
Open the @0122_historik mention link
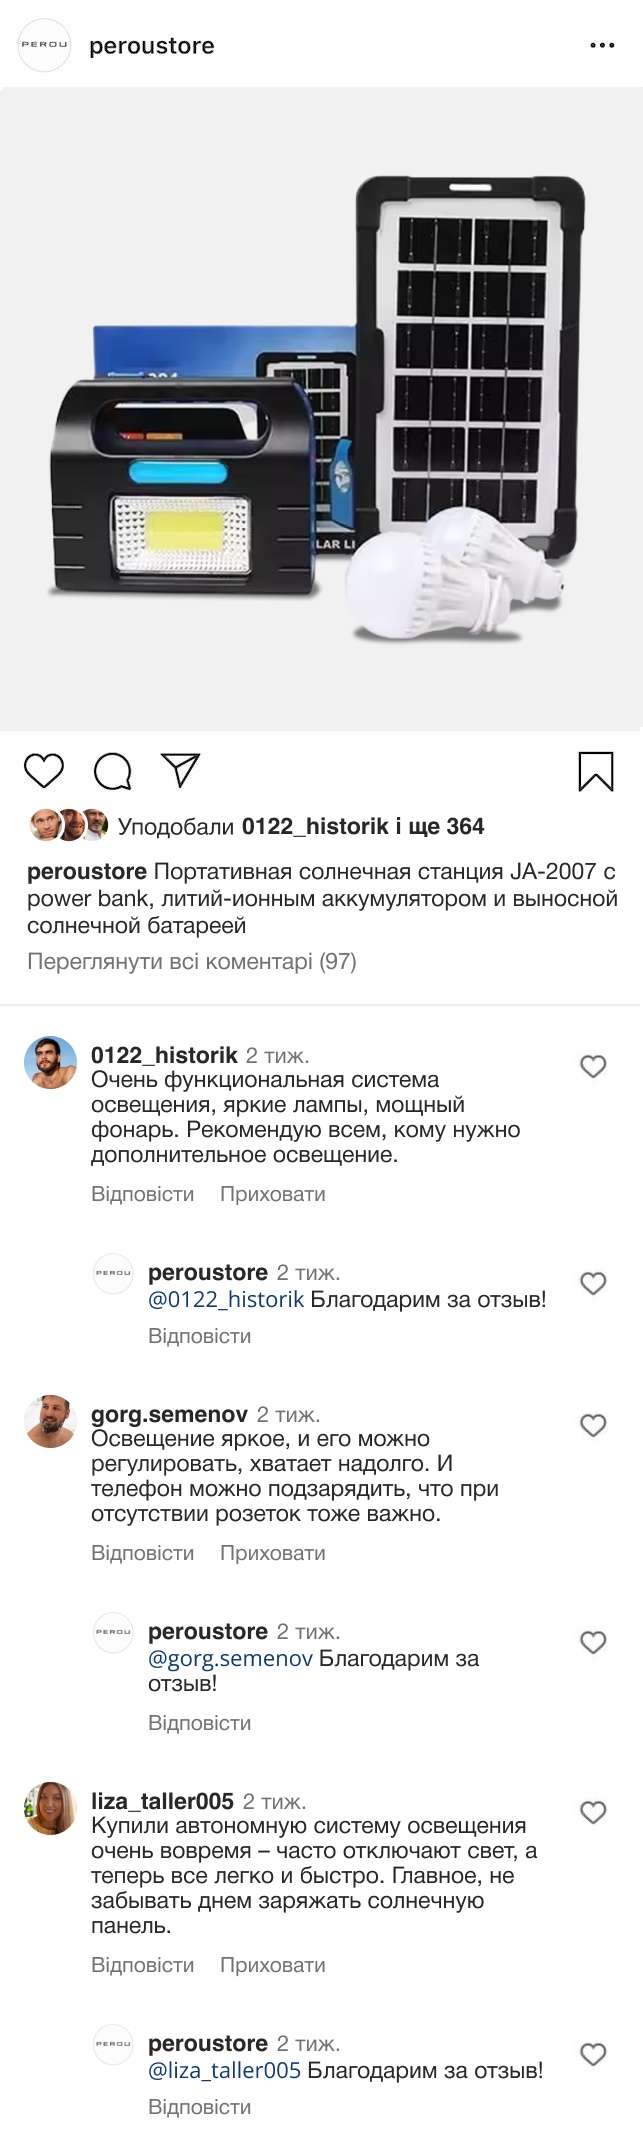tap(226, 1299)
